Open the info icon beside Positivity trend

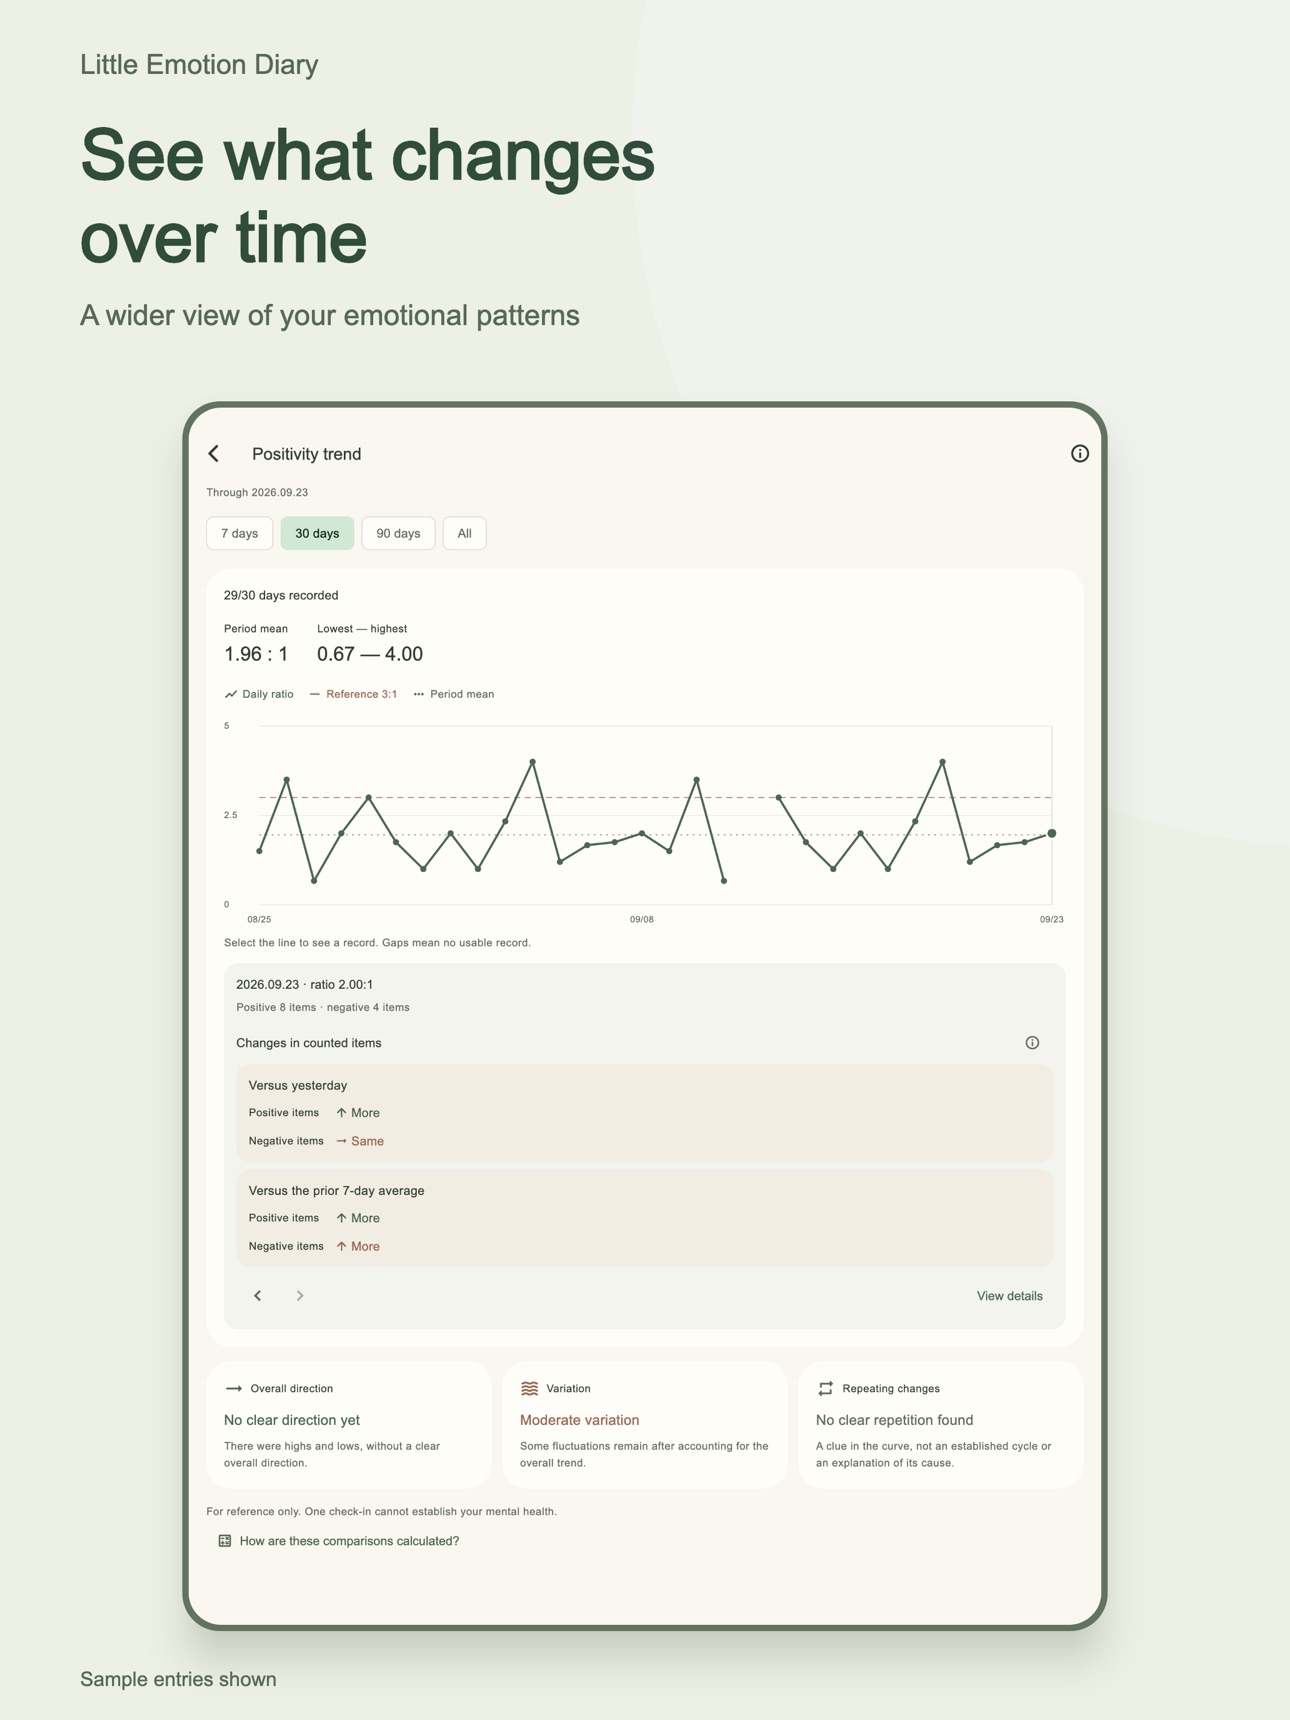click(x=1079, y=454)
